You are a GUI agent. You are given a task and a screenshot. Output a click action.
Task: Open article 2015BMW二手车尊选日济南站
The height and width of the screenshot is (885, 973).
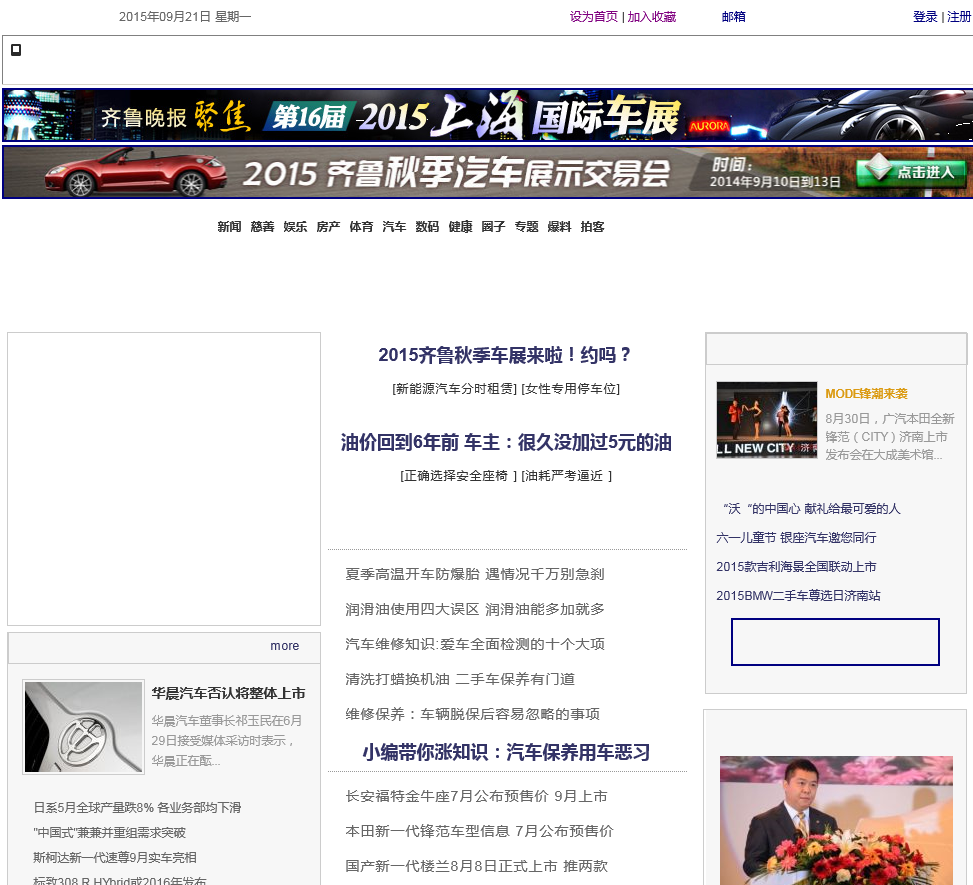(x=798, y=596)
